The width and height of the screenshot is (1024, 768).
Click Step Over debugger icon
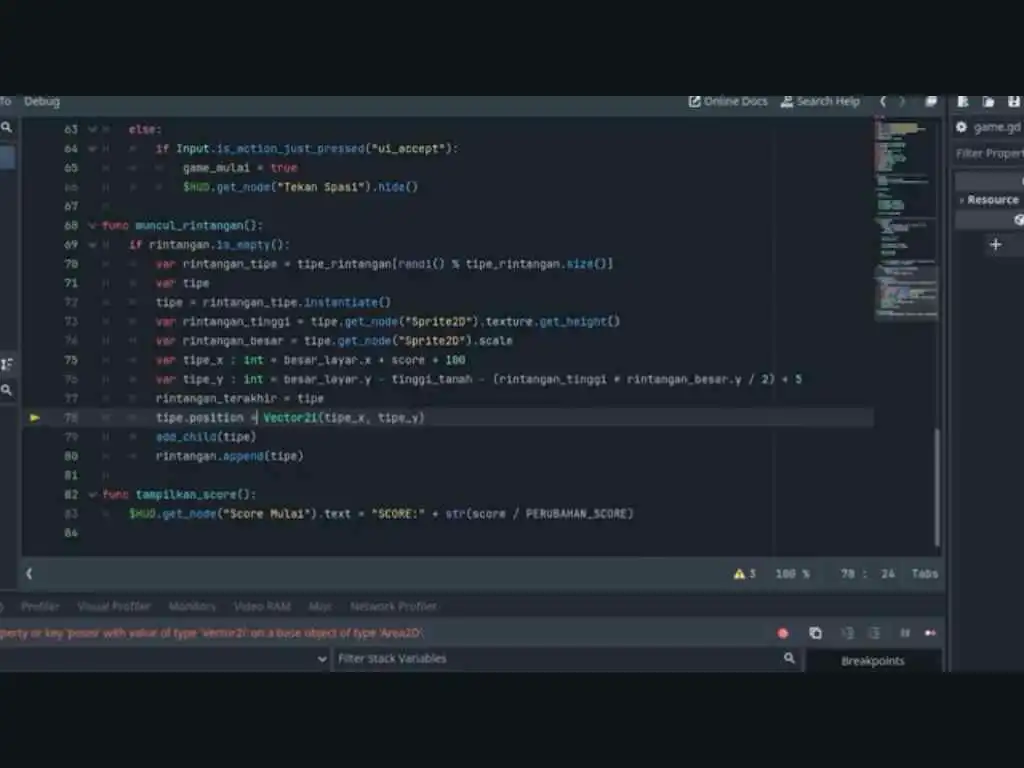pos(874,633)
